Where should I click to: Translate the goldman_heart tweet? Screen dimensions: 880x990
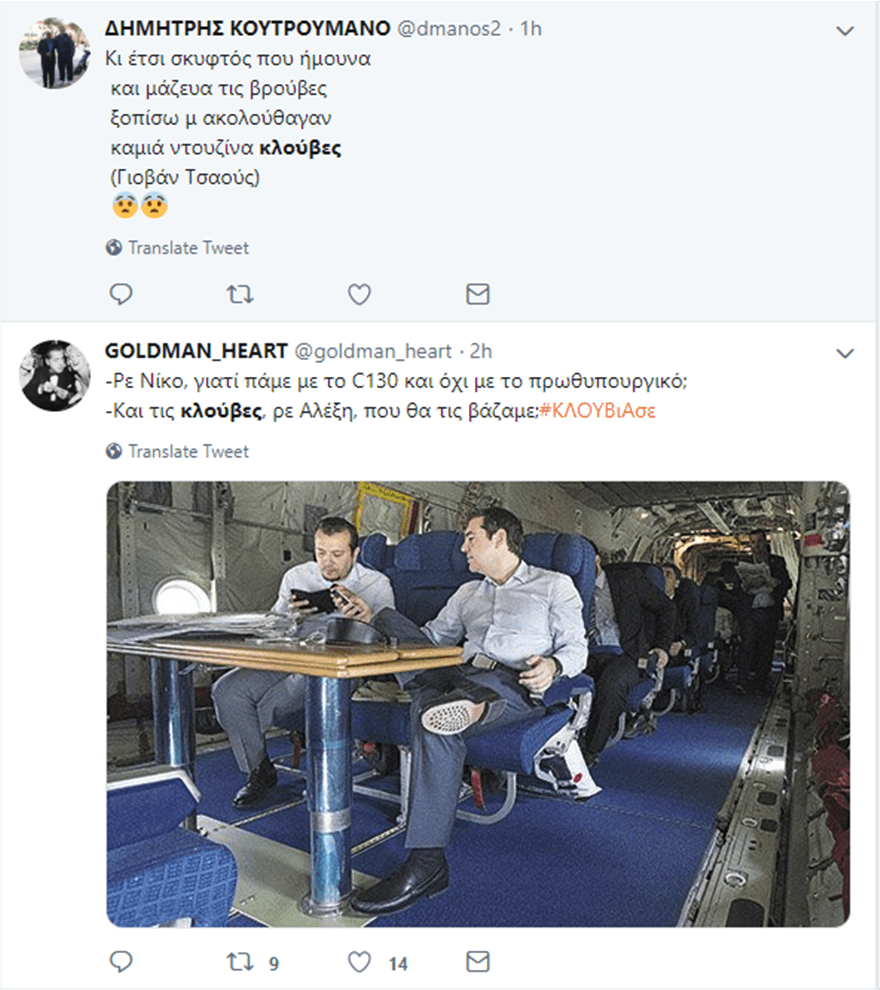click(x=188, y=451)
